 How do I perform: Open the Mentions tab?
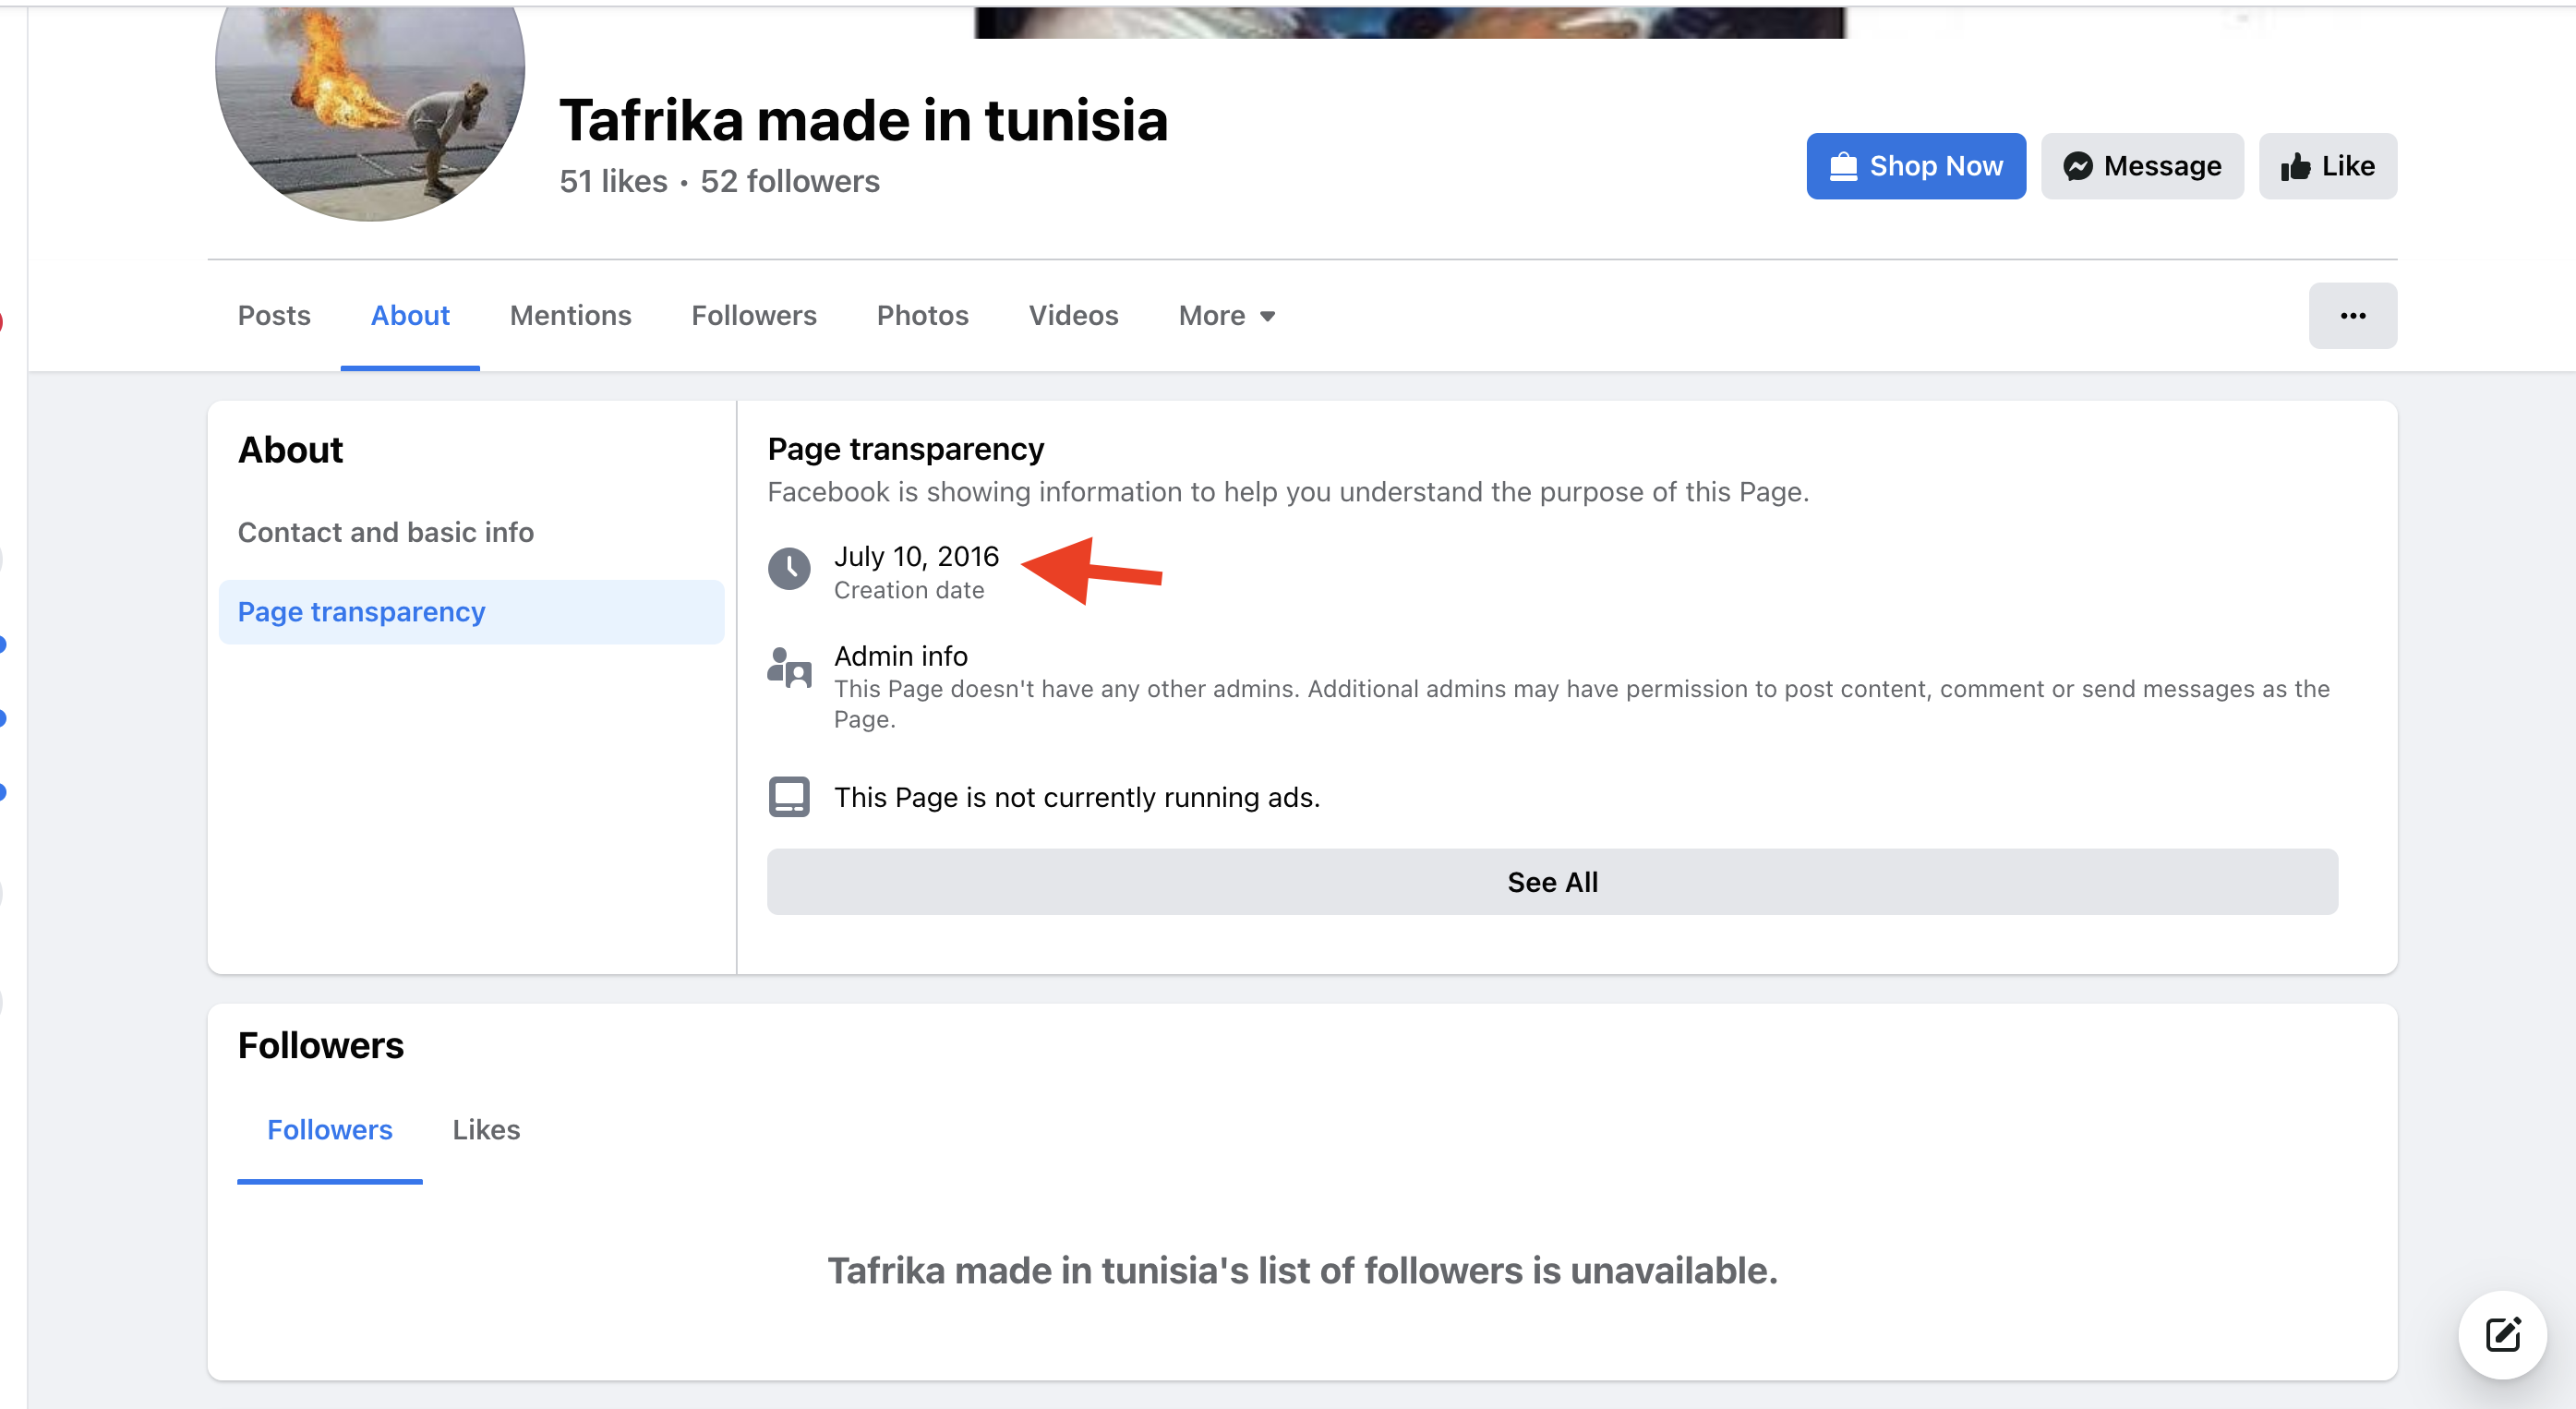(x=570, y=316)
